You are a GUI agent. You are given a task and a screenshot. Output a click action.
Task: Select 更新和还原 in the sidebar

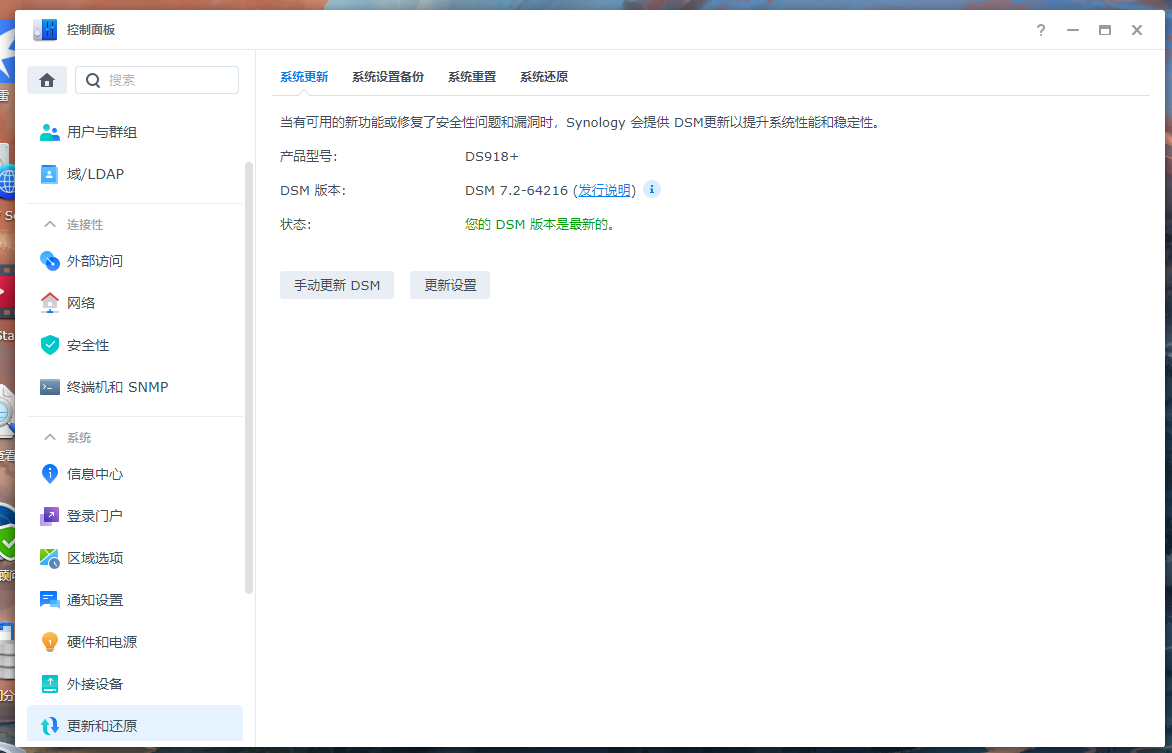click(135, 725)
